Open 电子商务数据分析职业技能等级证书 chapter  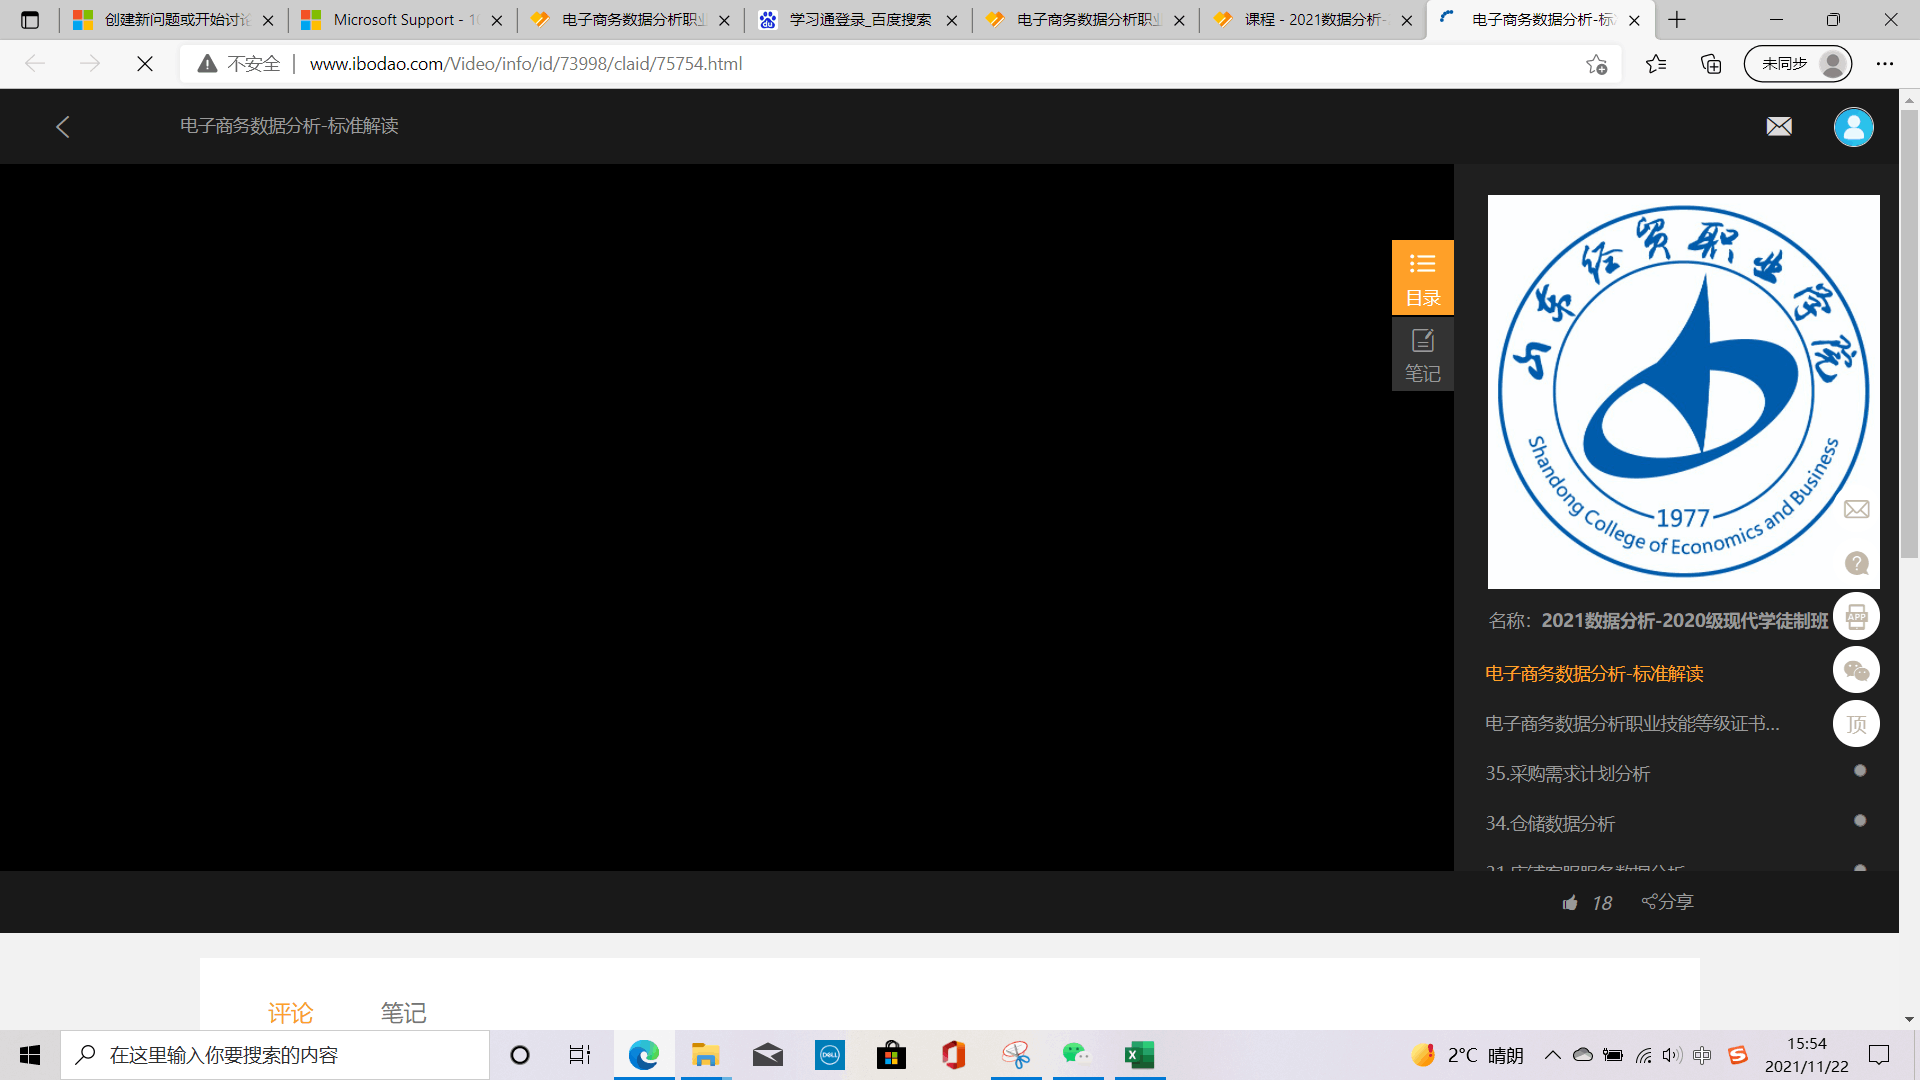1632,724
